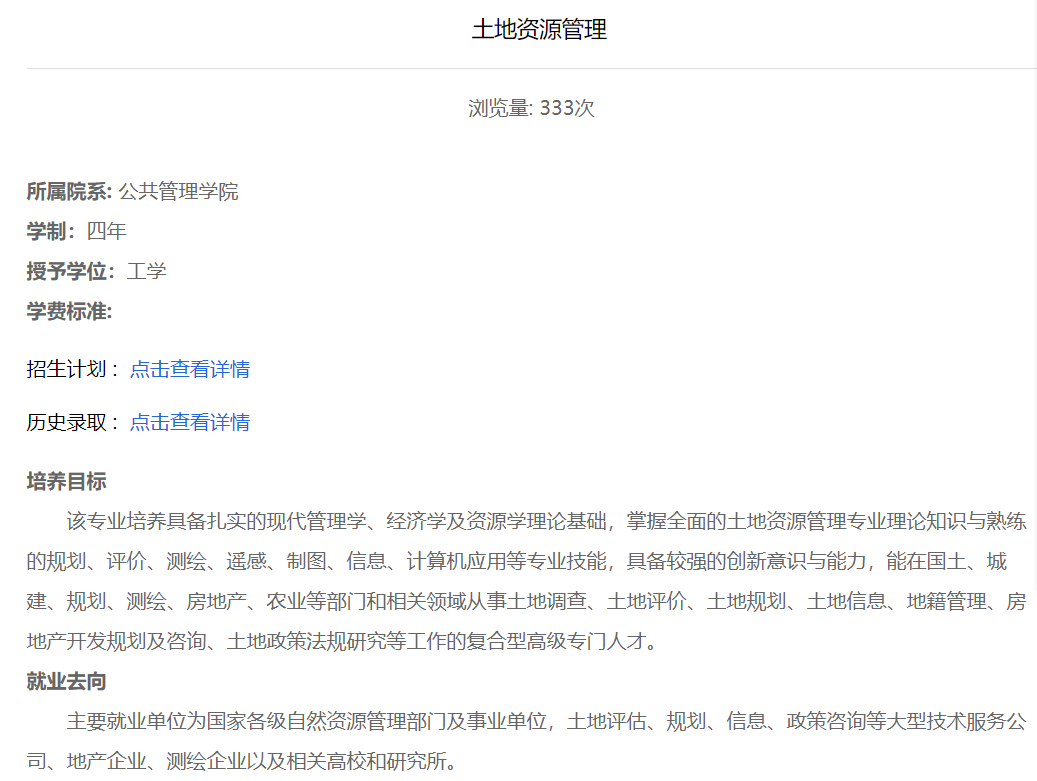Click the program length value 四年
The image size is (1037, 781).
106,231
